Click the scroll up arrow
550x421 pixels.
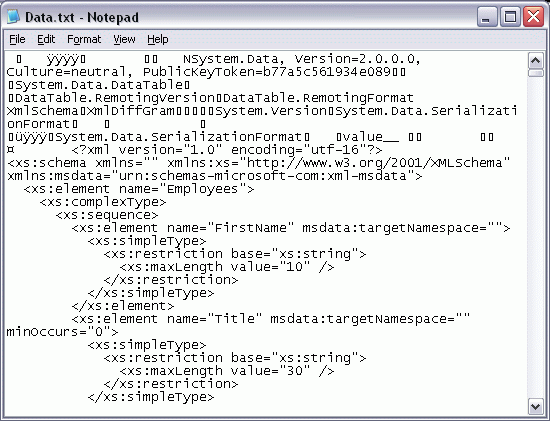tap(535, 61)
